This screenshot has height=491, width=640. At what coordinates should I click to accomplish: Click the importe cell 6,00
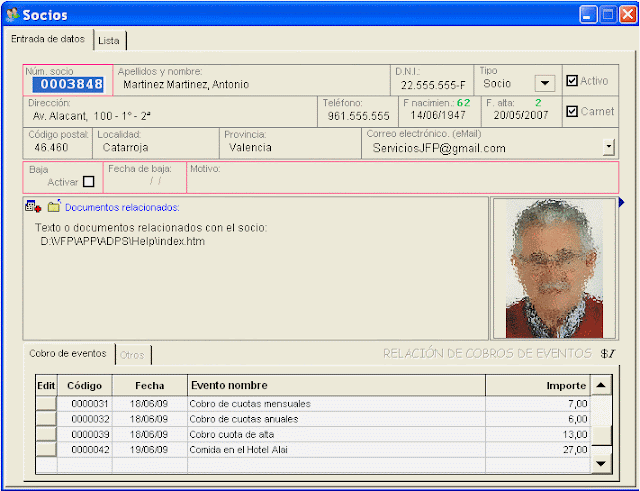pyautogui.click(x=538, y=419)
